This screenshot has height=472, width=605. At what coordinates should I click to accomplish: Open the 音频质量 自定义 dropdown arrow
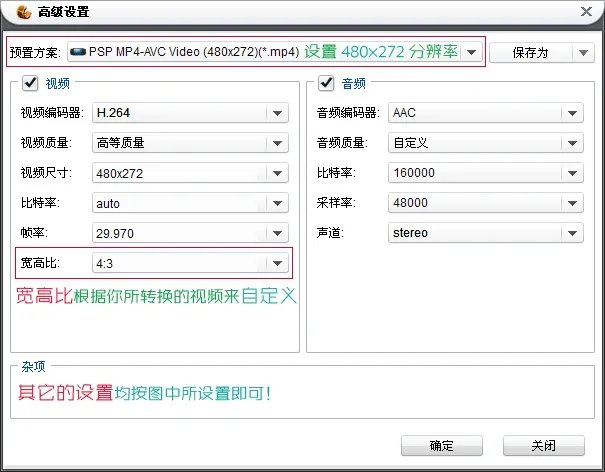(x=572, y=143)
